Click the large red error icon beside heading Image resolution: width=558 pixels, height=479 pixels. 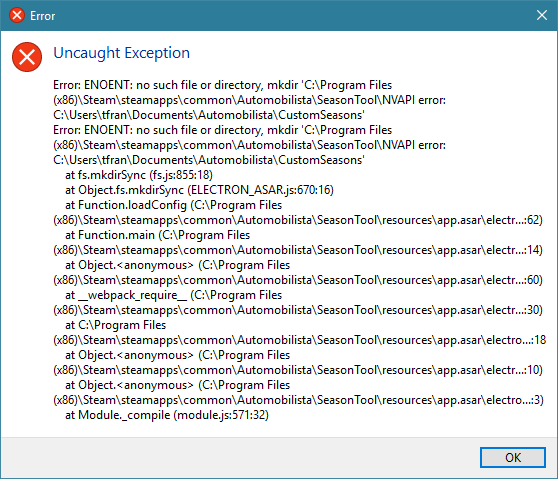[27, 57]
